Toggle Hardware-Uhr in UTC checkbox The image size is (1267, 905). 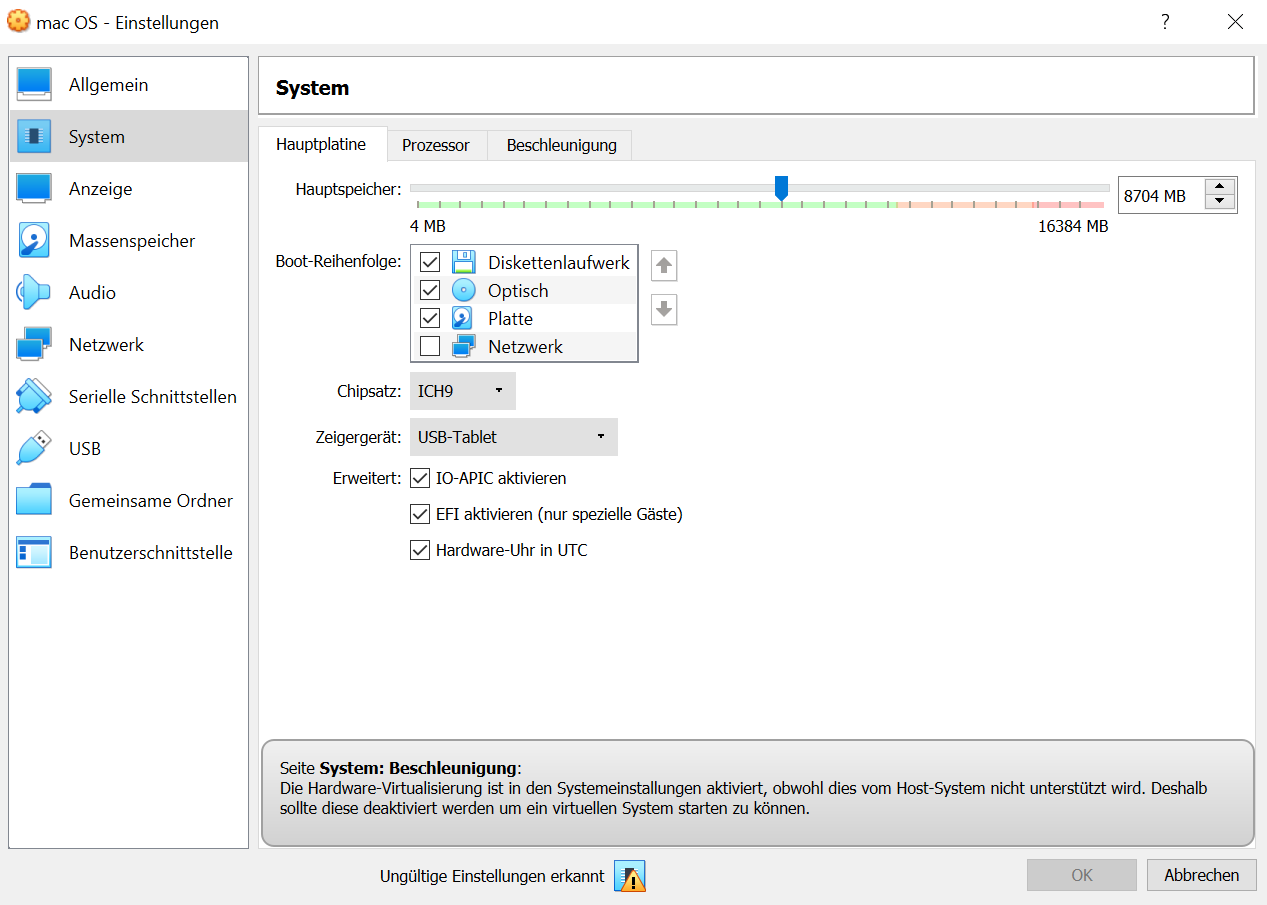(420, 551)
